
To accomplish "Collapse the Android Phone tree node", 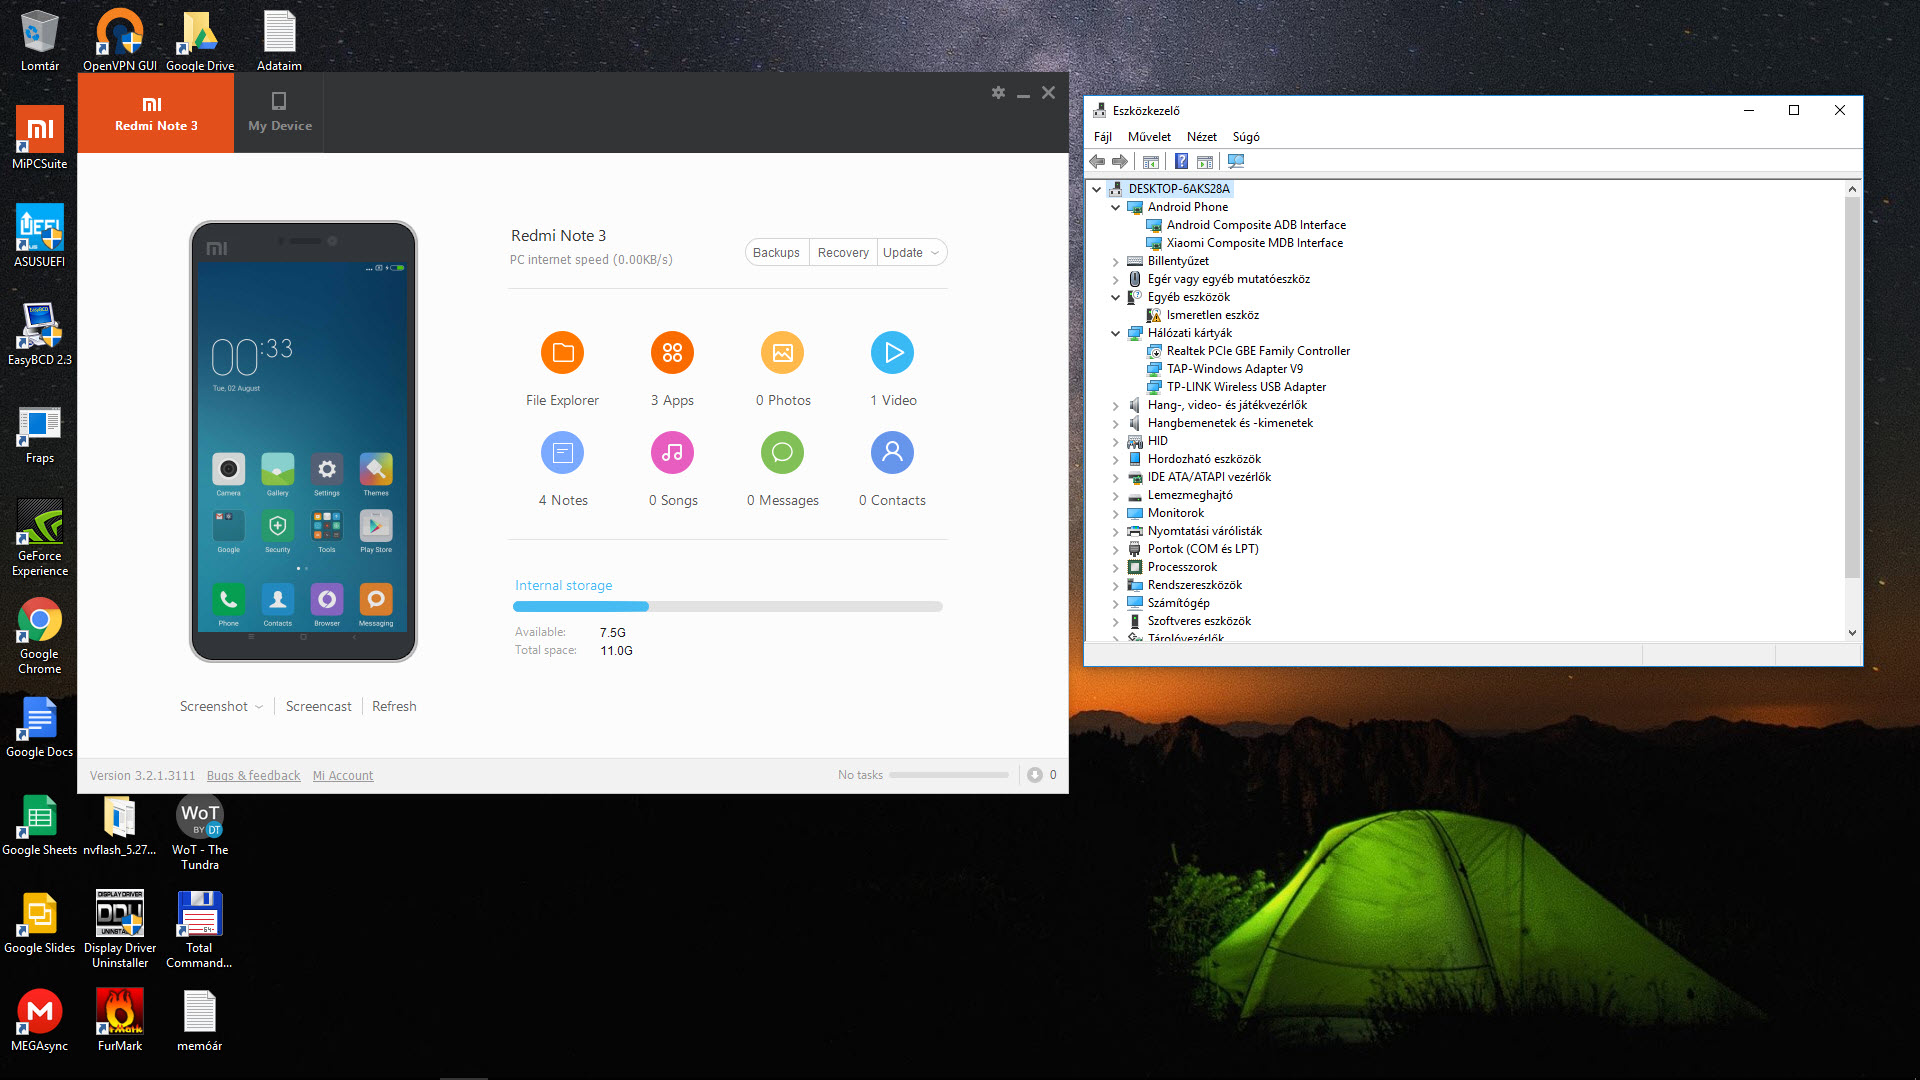I will (1116, 207).
